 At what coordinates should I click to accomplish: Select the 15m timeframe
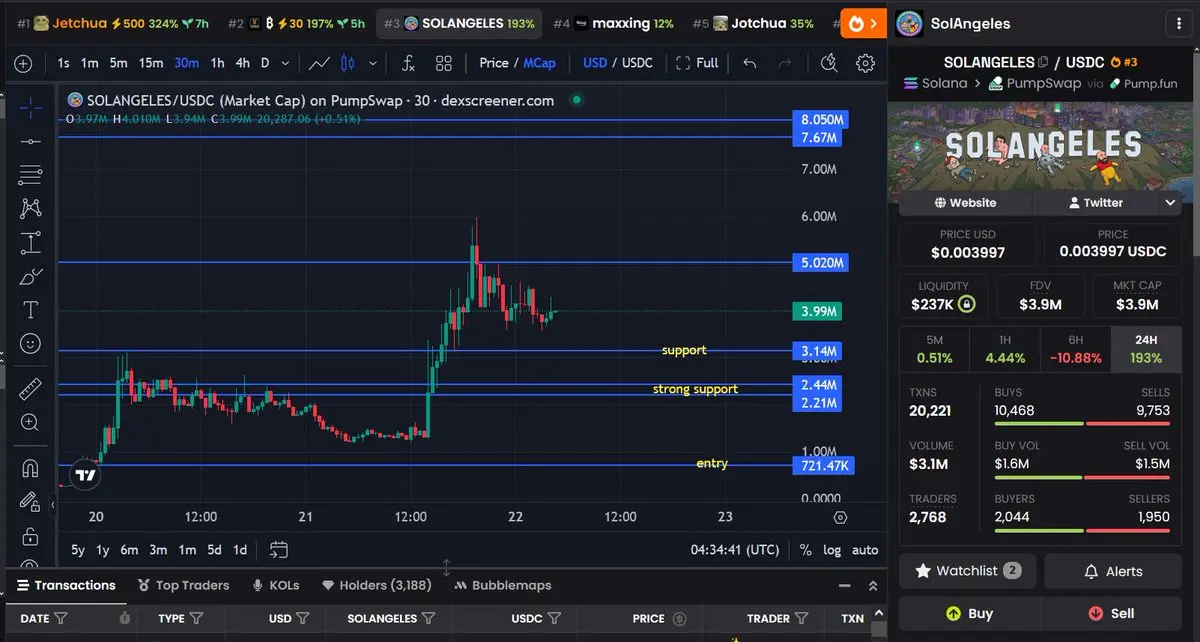151,63
